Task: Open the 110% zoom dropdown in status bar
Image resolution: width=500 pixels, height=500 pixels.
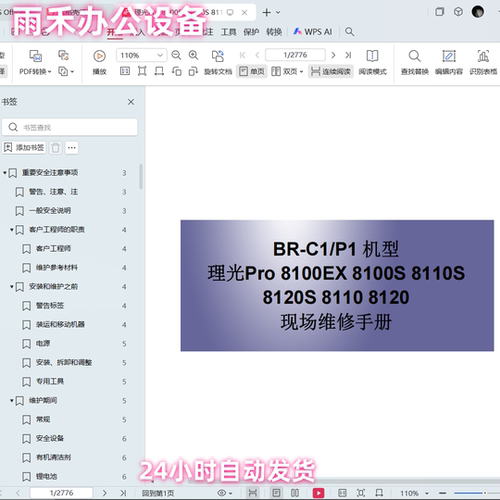Action: (427, 493)
